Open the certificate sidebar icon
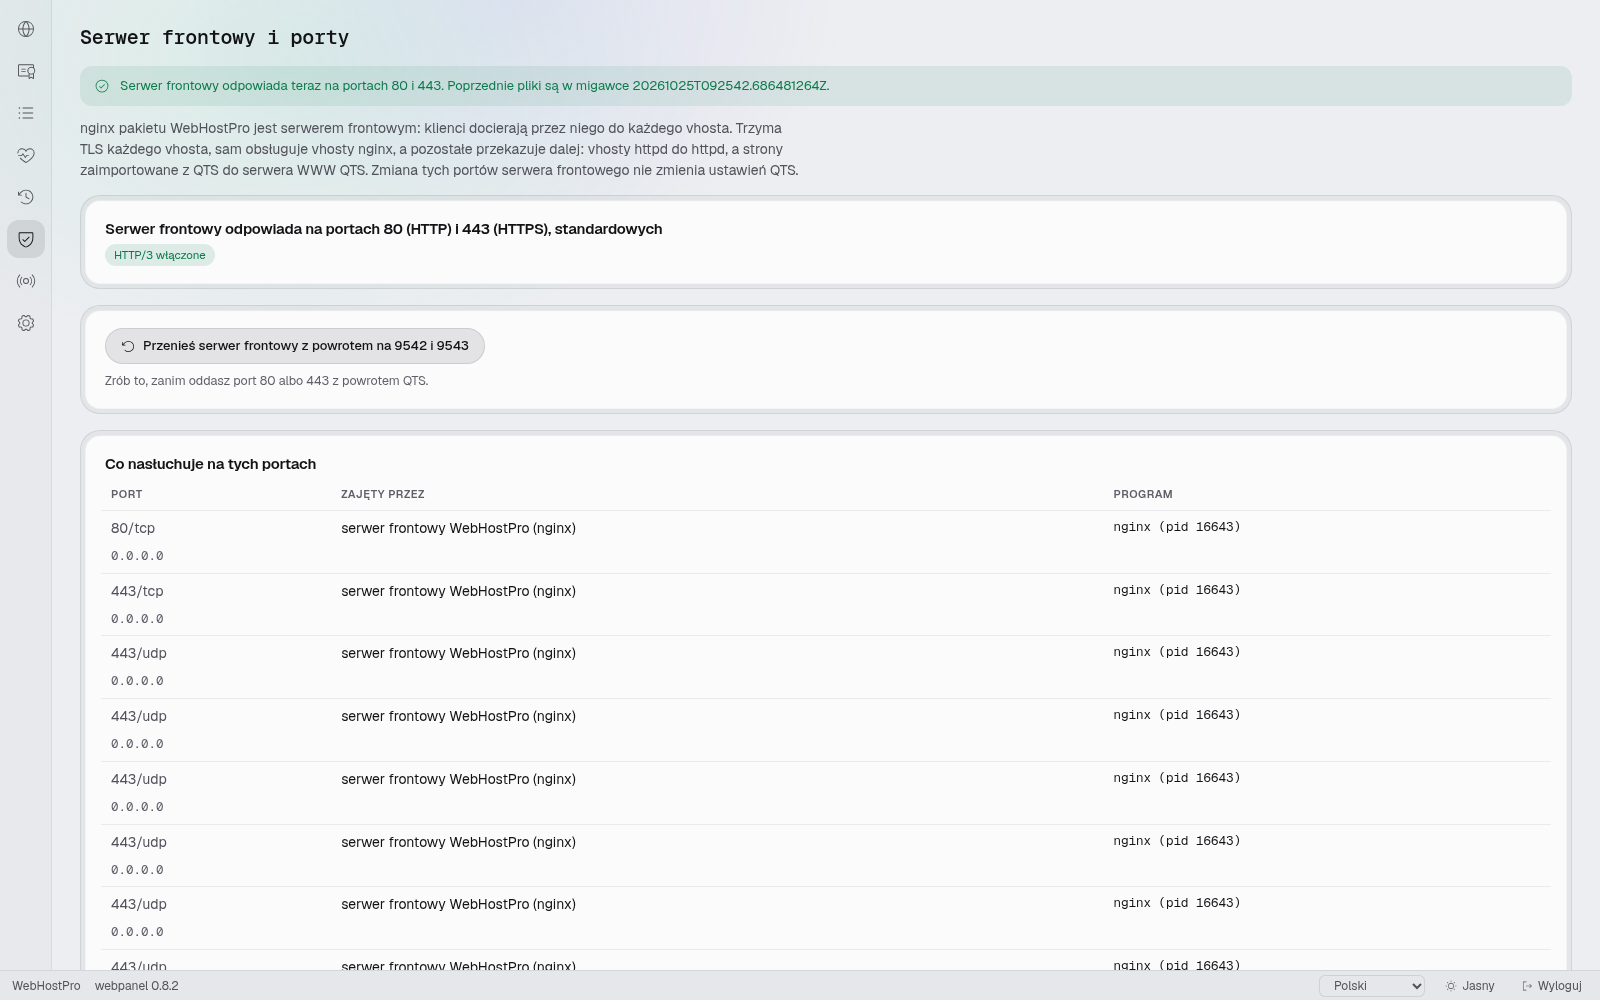This screenshot has width=1600, height=1000. (x=26, y=71)
